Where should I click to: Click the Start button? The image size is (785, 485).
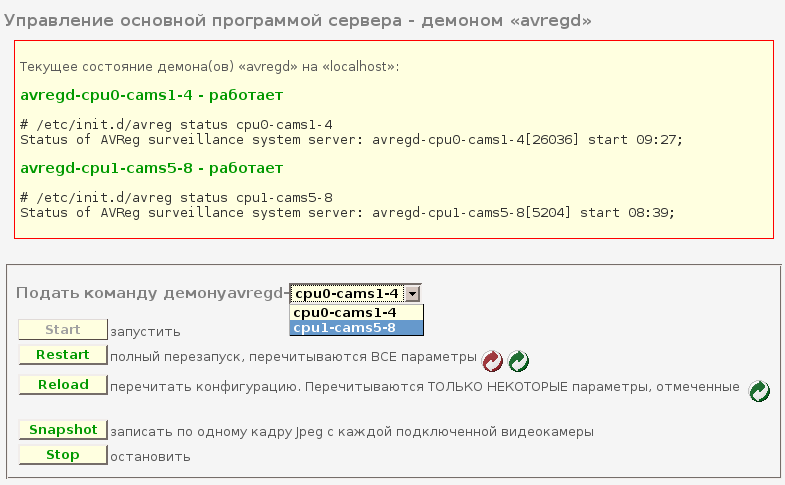click(x=63, y=329)
